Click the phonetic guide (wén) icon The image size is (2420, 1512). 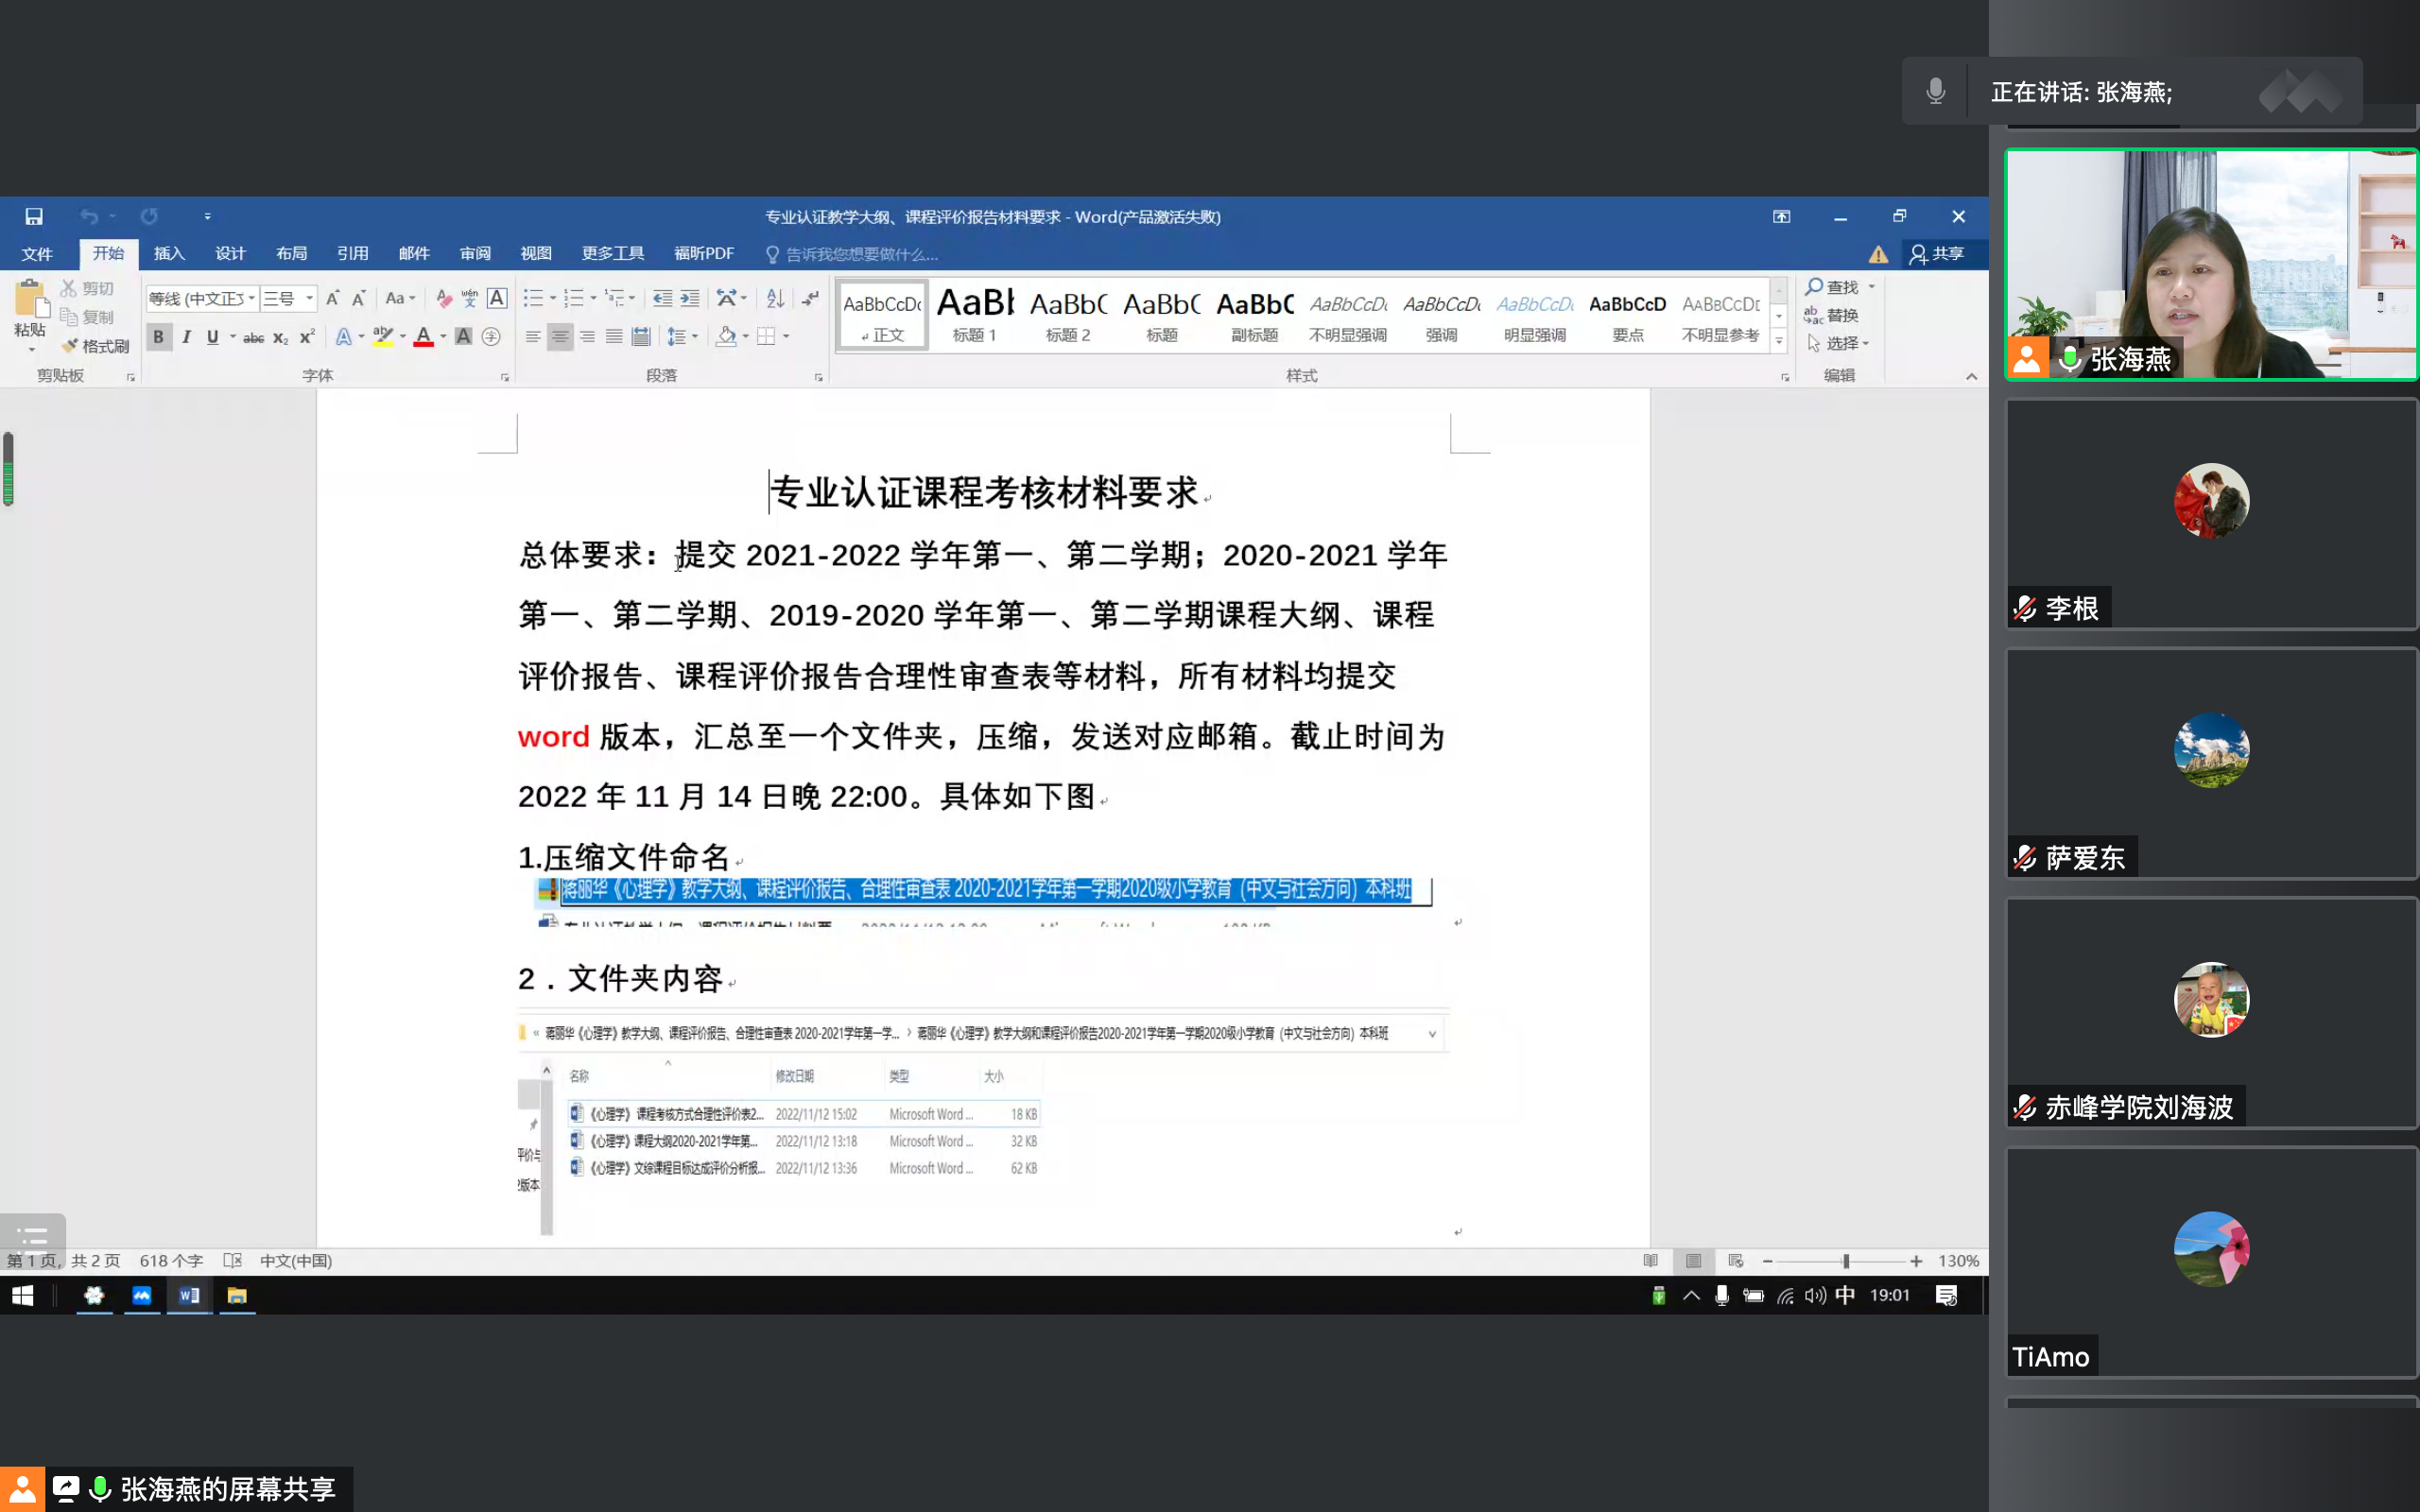point(469,298)
